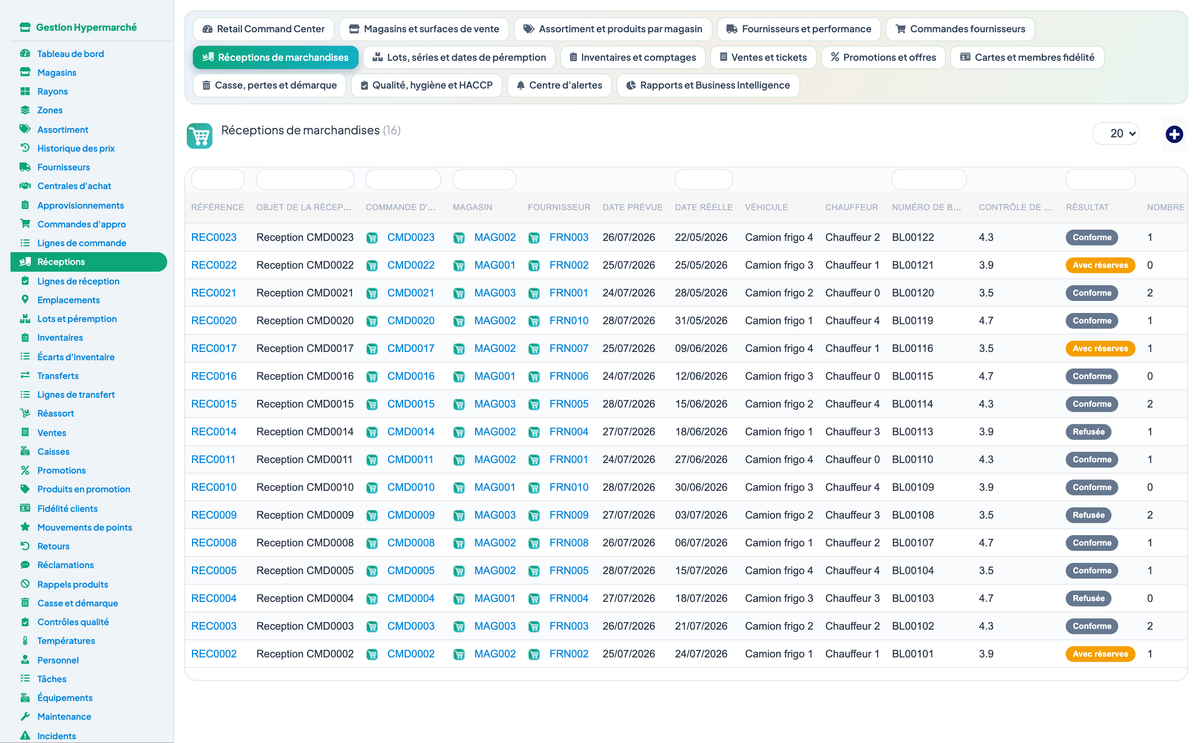Click the Refusée badge in REC0014 row
This screenshot has height=743, width=1200.
[1089, 432]
